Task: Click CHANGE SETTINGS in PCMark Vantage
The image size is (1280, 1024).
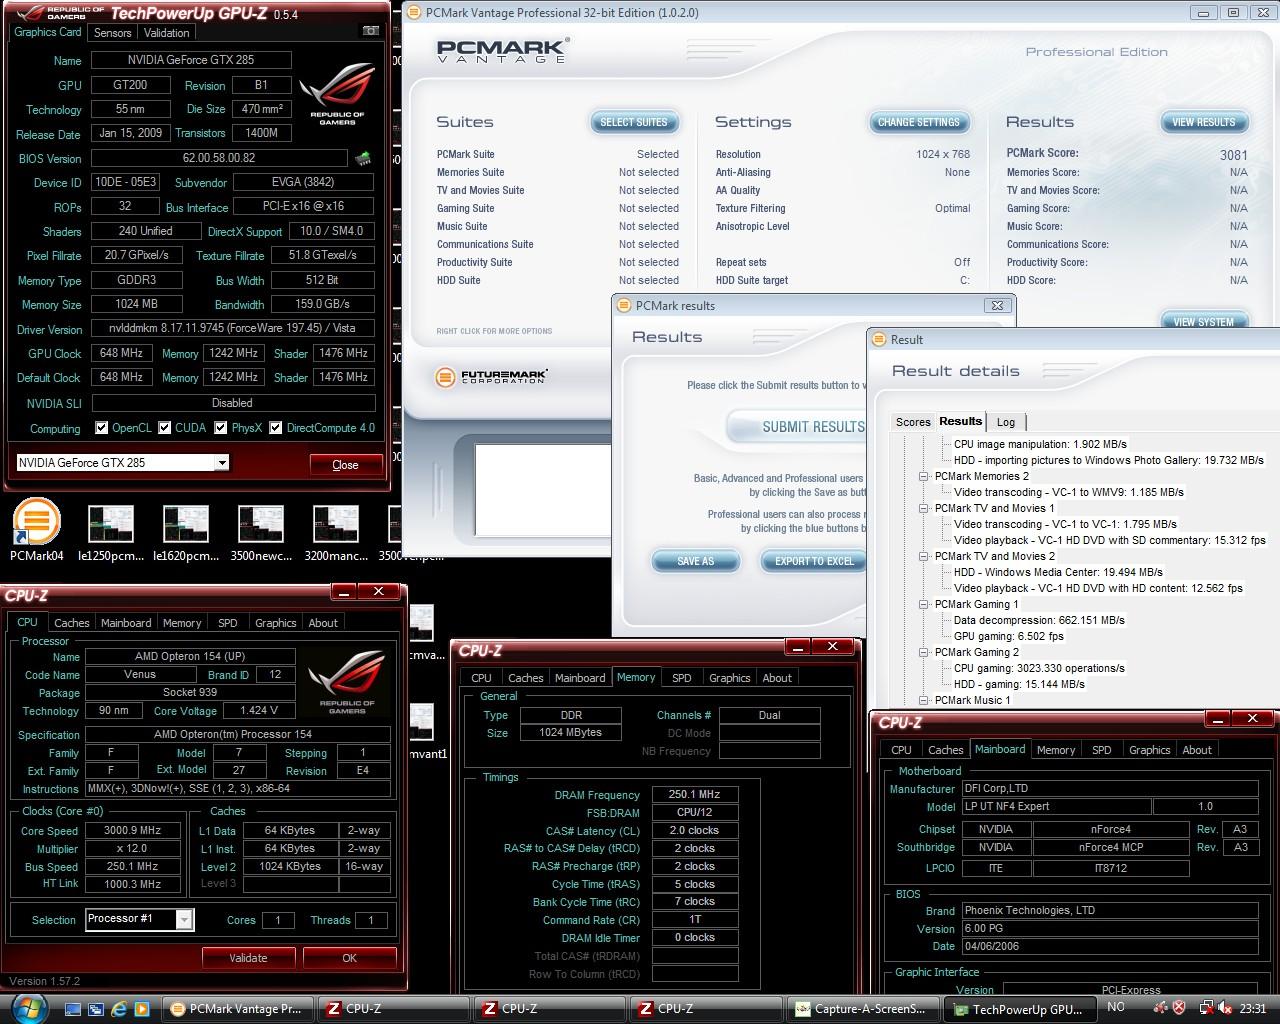Action: point(918,122)
